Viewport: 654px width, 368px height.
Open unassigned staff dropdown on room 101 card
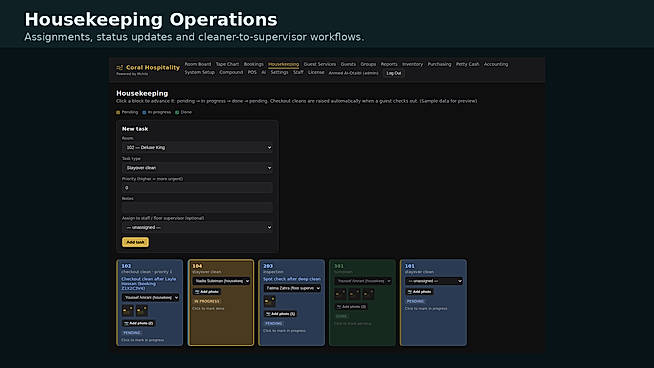click(x=434, y=281)
